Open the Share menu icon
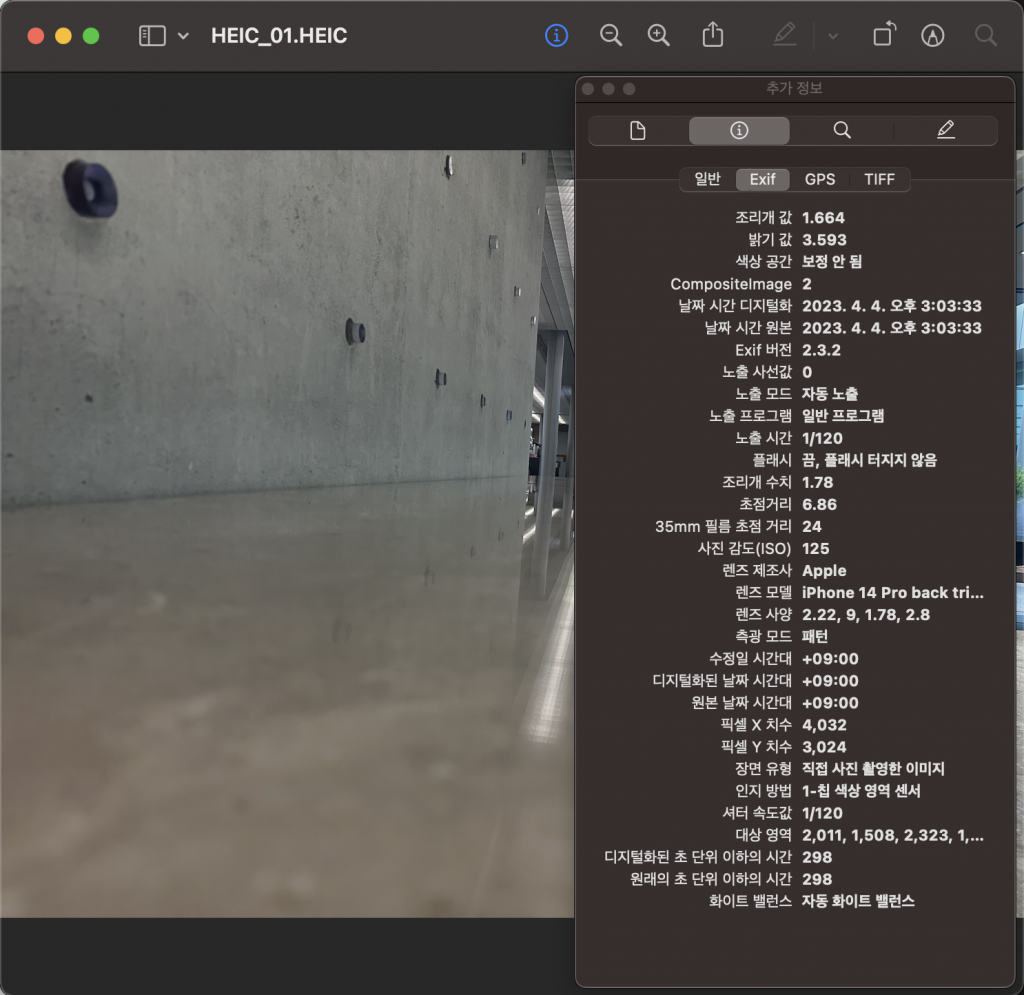The image size is (1024, 995). coord(712,35)
